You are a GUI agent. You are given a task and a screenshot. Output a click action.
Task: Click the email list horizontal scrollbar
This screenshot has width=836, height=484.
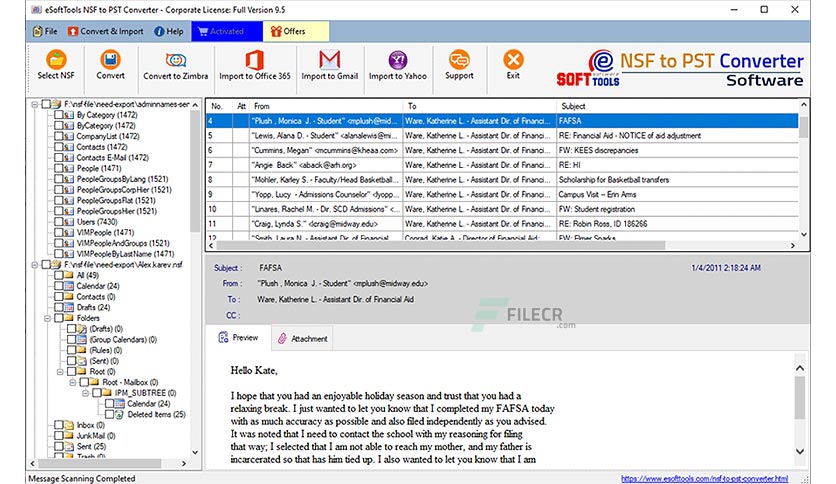point(440,245)
